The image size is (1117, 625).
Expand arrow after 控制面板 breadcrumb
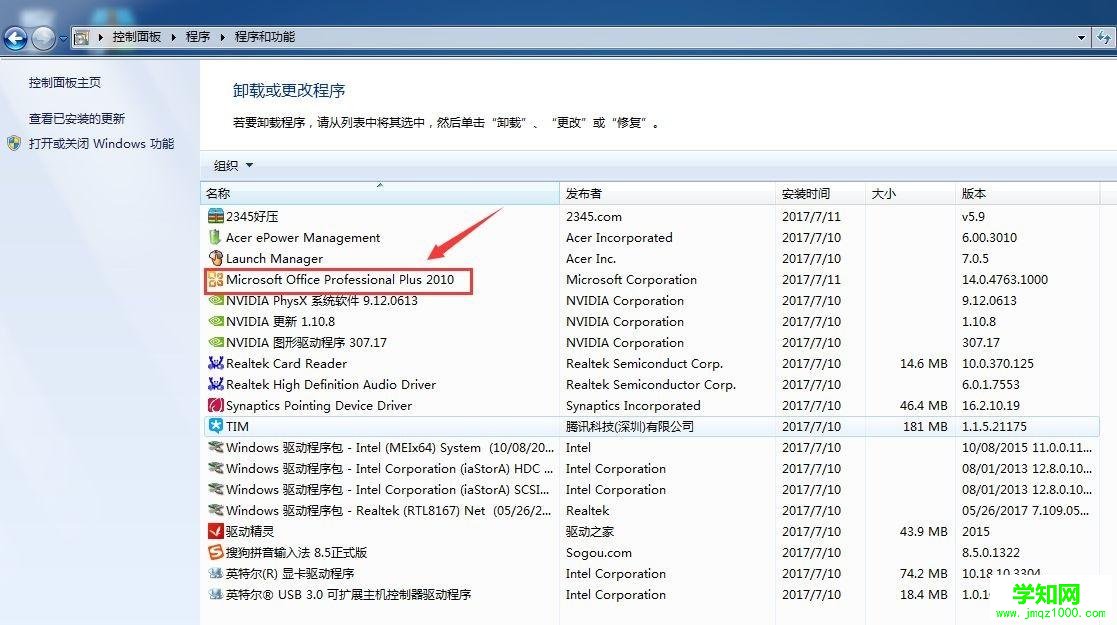point(173,37)
